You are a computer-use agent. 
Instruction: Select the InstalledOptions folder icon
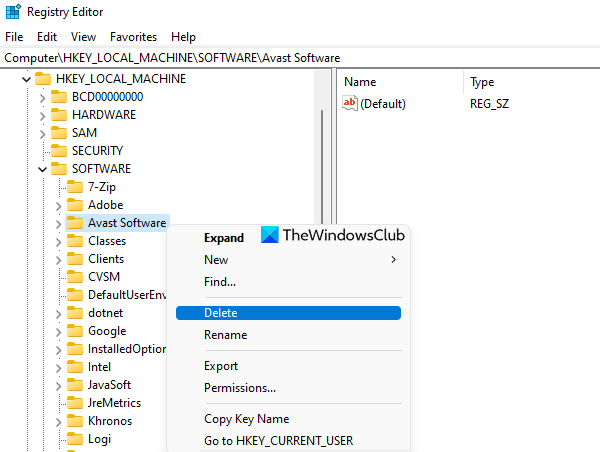coord(75,349)
